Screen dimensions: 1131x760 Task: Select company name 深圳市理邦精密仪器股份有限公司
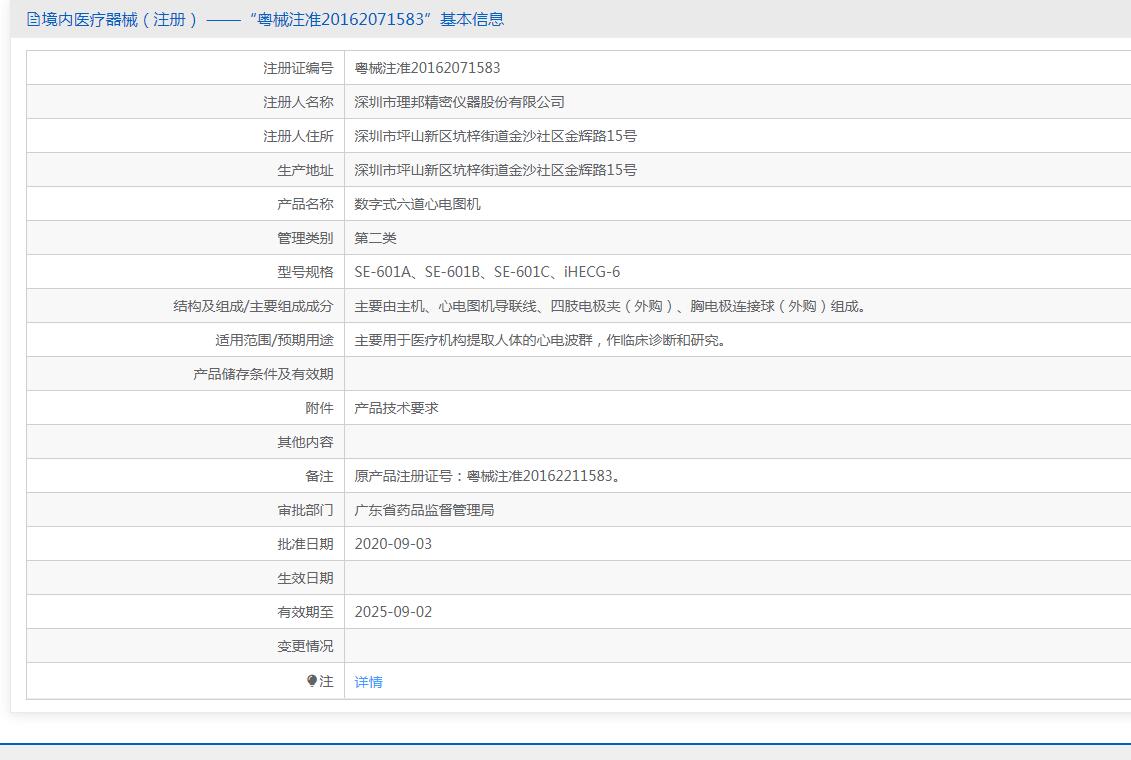pyautogui.click(x=459, y=102)
